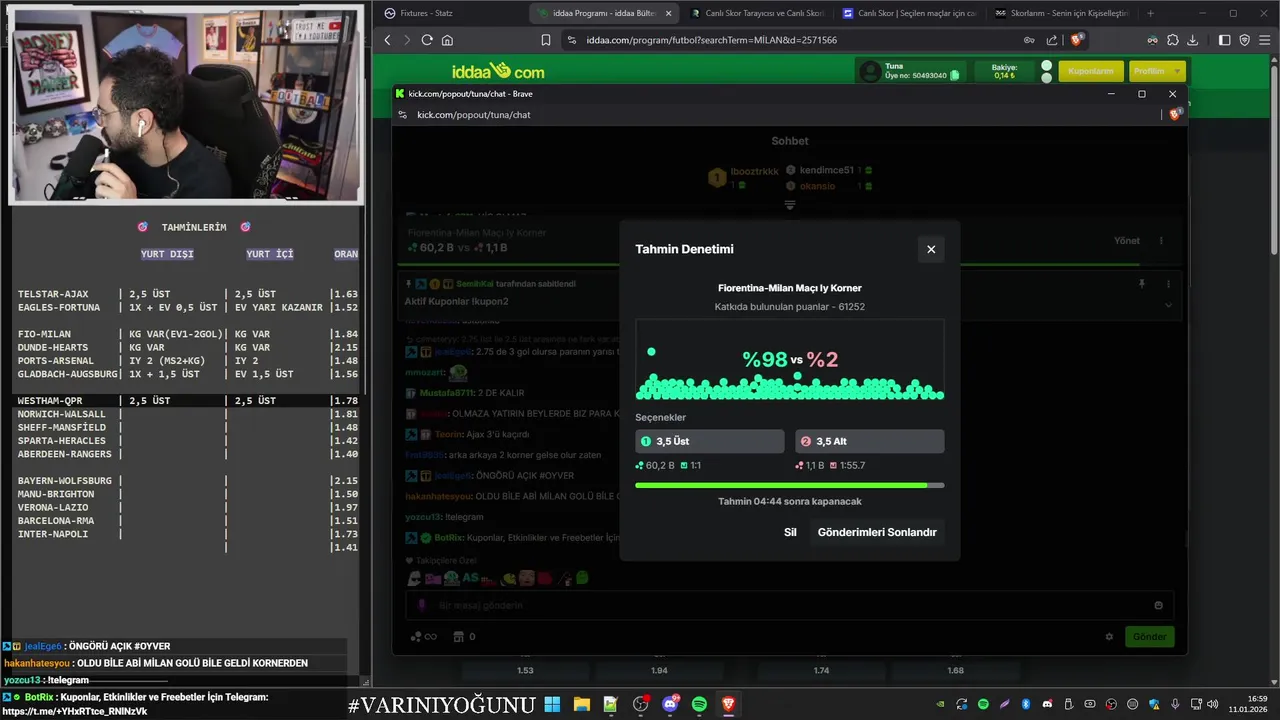Open the emoji picker in chat
This screenshot has height=720, width=1280.
pos(1159,605)
